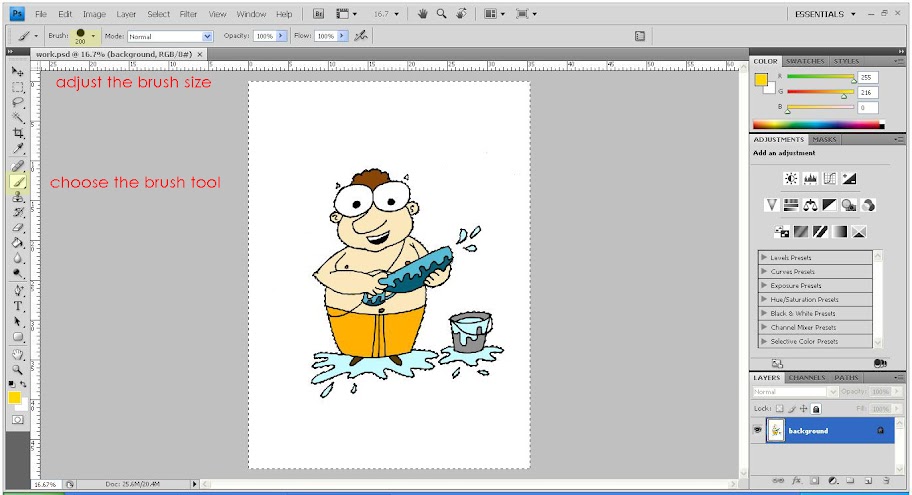Expand Exposure Presets
The width and height of the screenshot is (912, 495).
point(764,285)
